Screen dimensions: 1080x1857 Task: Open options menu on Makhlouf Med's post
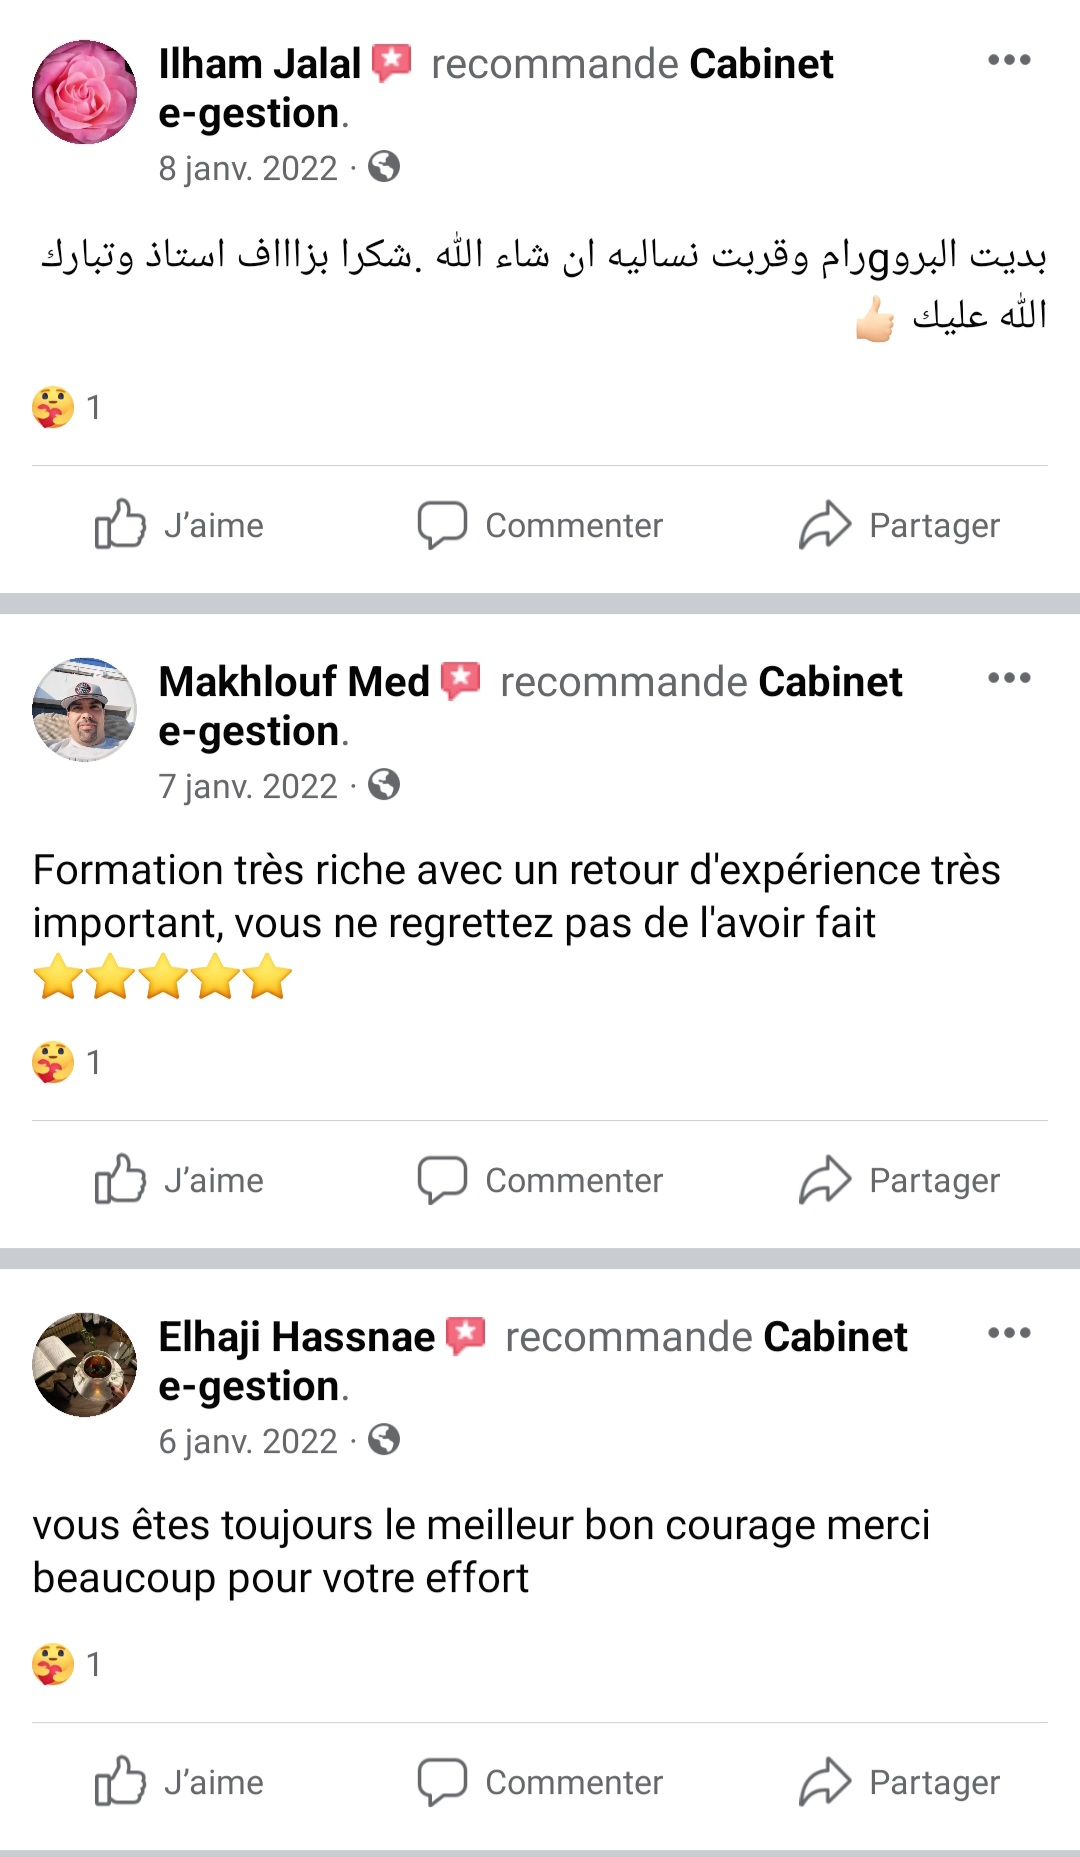point(1008,678)
